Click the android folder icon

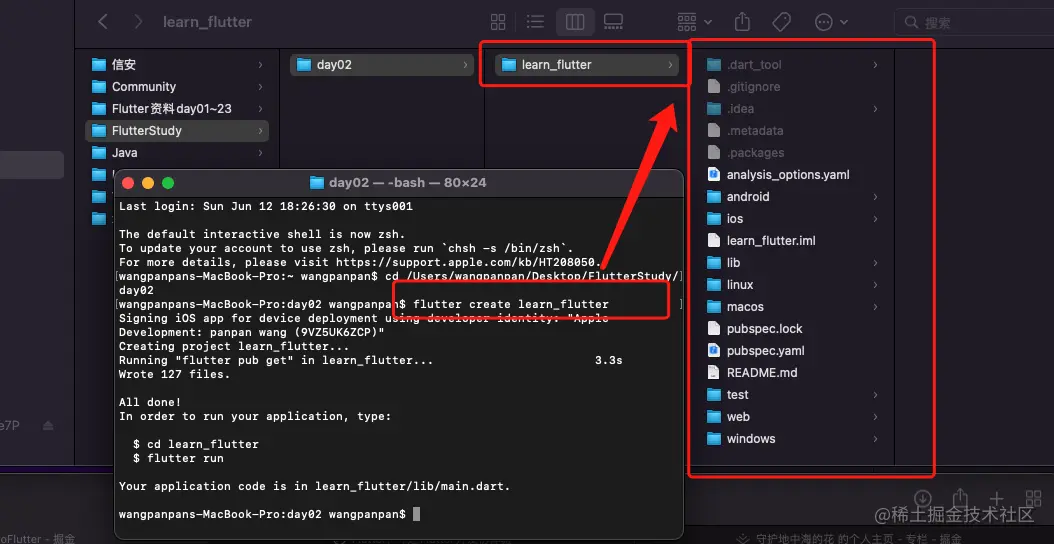point(714,196)
